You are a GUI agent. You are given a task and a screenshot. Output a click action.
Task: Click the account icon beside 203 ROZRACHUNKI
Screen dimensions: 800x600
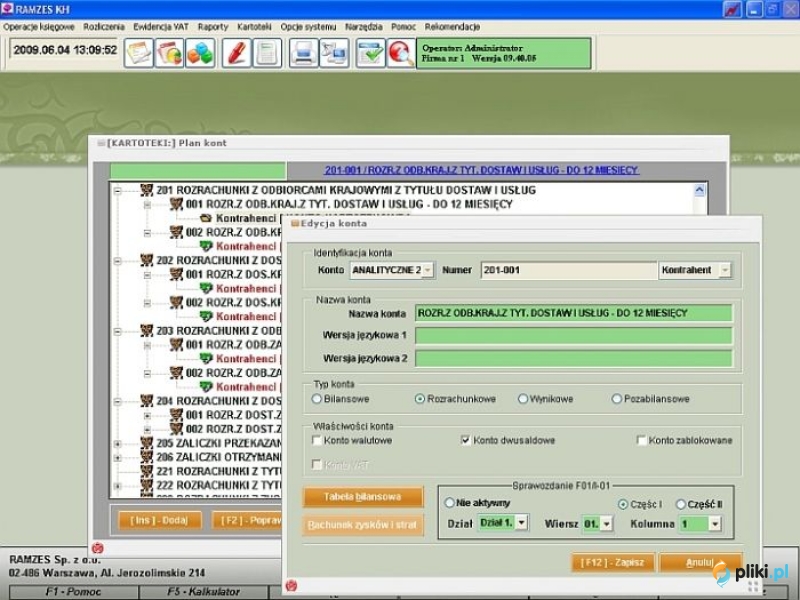click(x=147, y=331)
